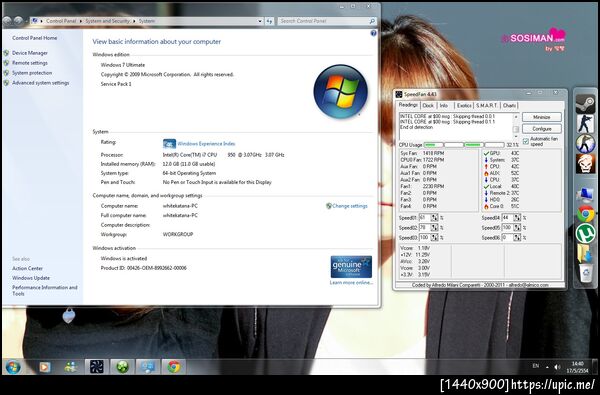This screenshot has width=600, height=395.
Task: Click the Change settings link
Action: tap(349, 206)
